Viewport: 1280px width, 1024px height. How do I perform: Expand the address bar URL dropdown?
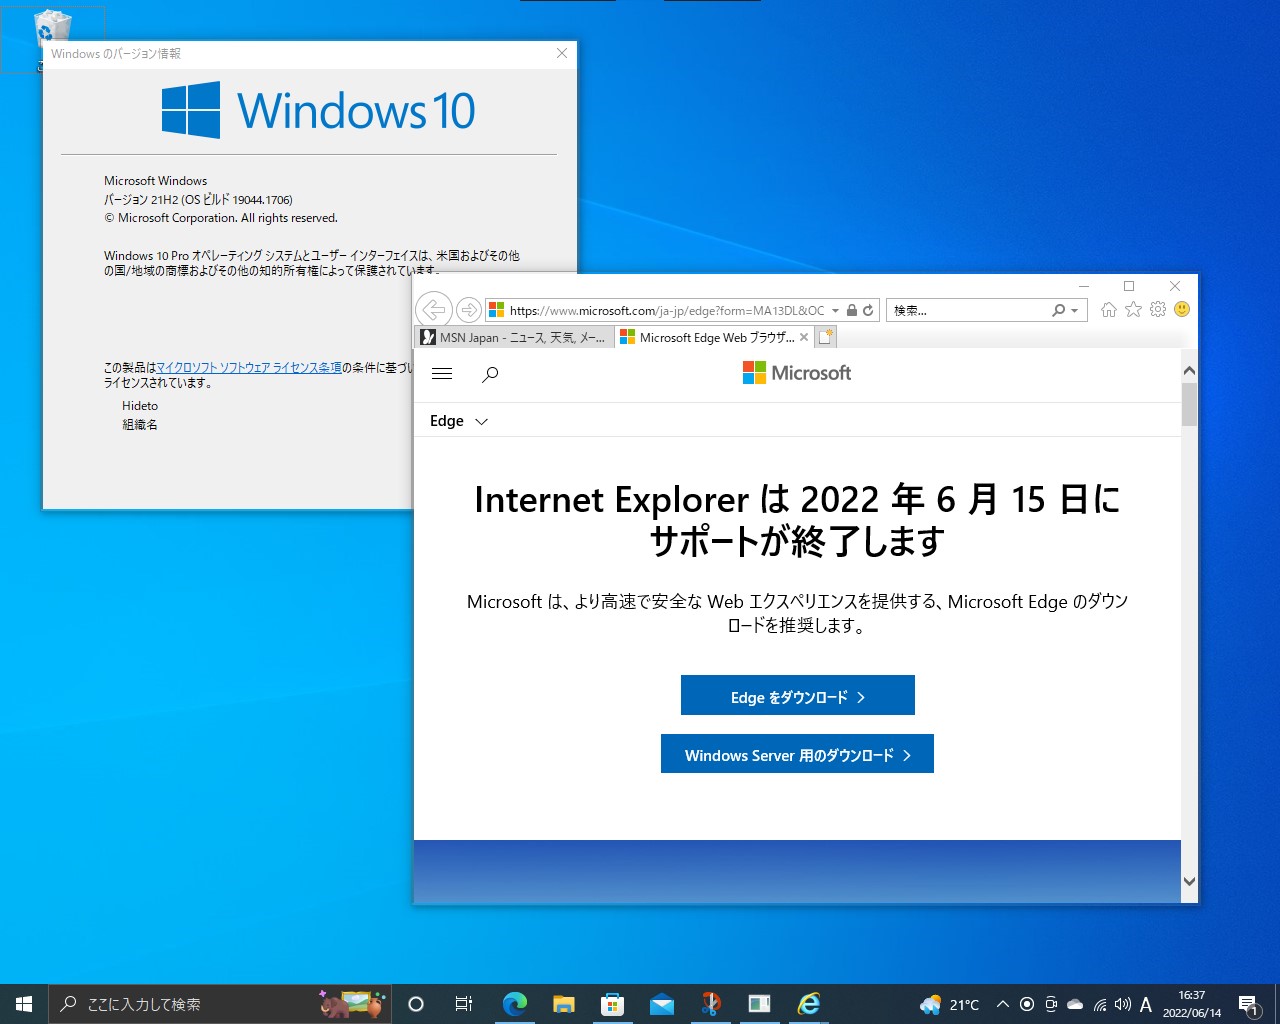pyautogui.click(x=836, y=310)
